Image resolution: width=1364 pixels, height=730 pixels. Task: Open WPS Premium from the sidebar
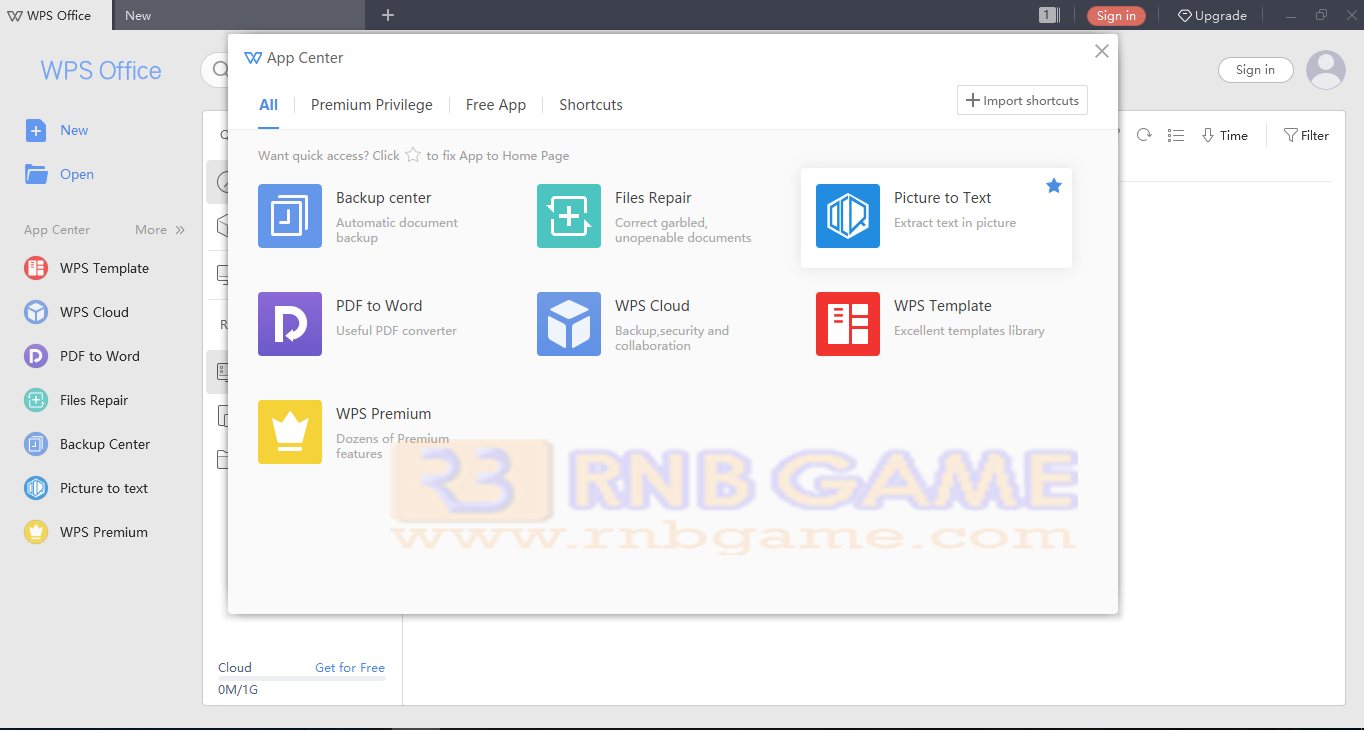pos(87,532)
